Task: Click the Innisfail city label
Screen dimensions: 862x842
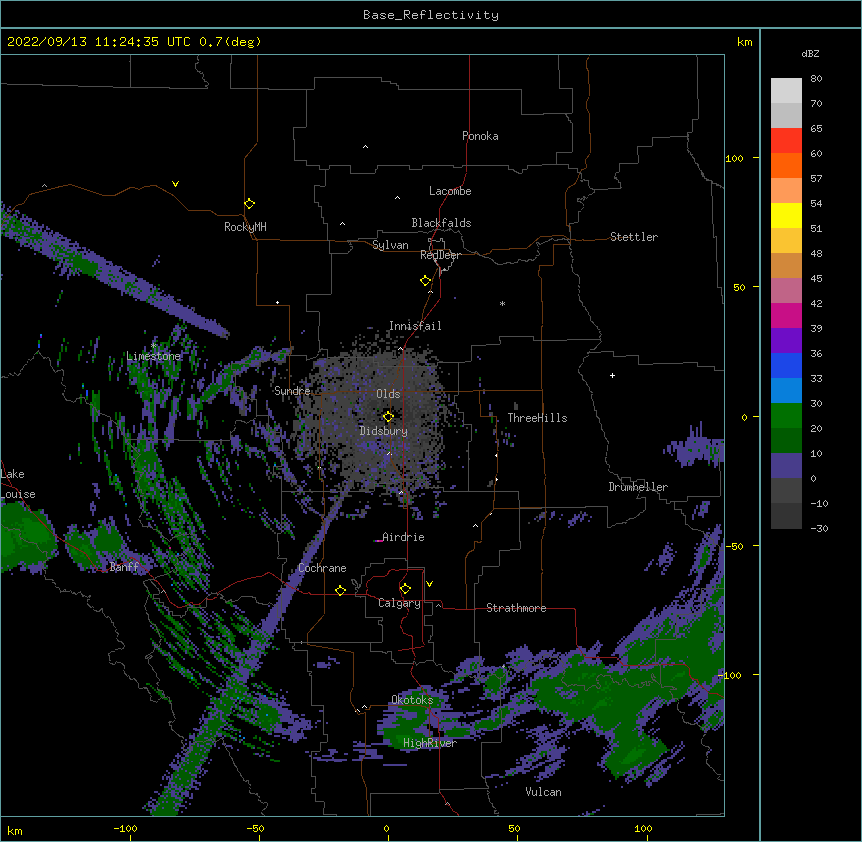Action: tap(415, 326)
